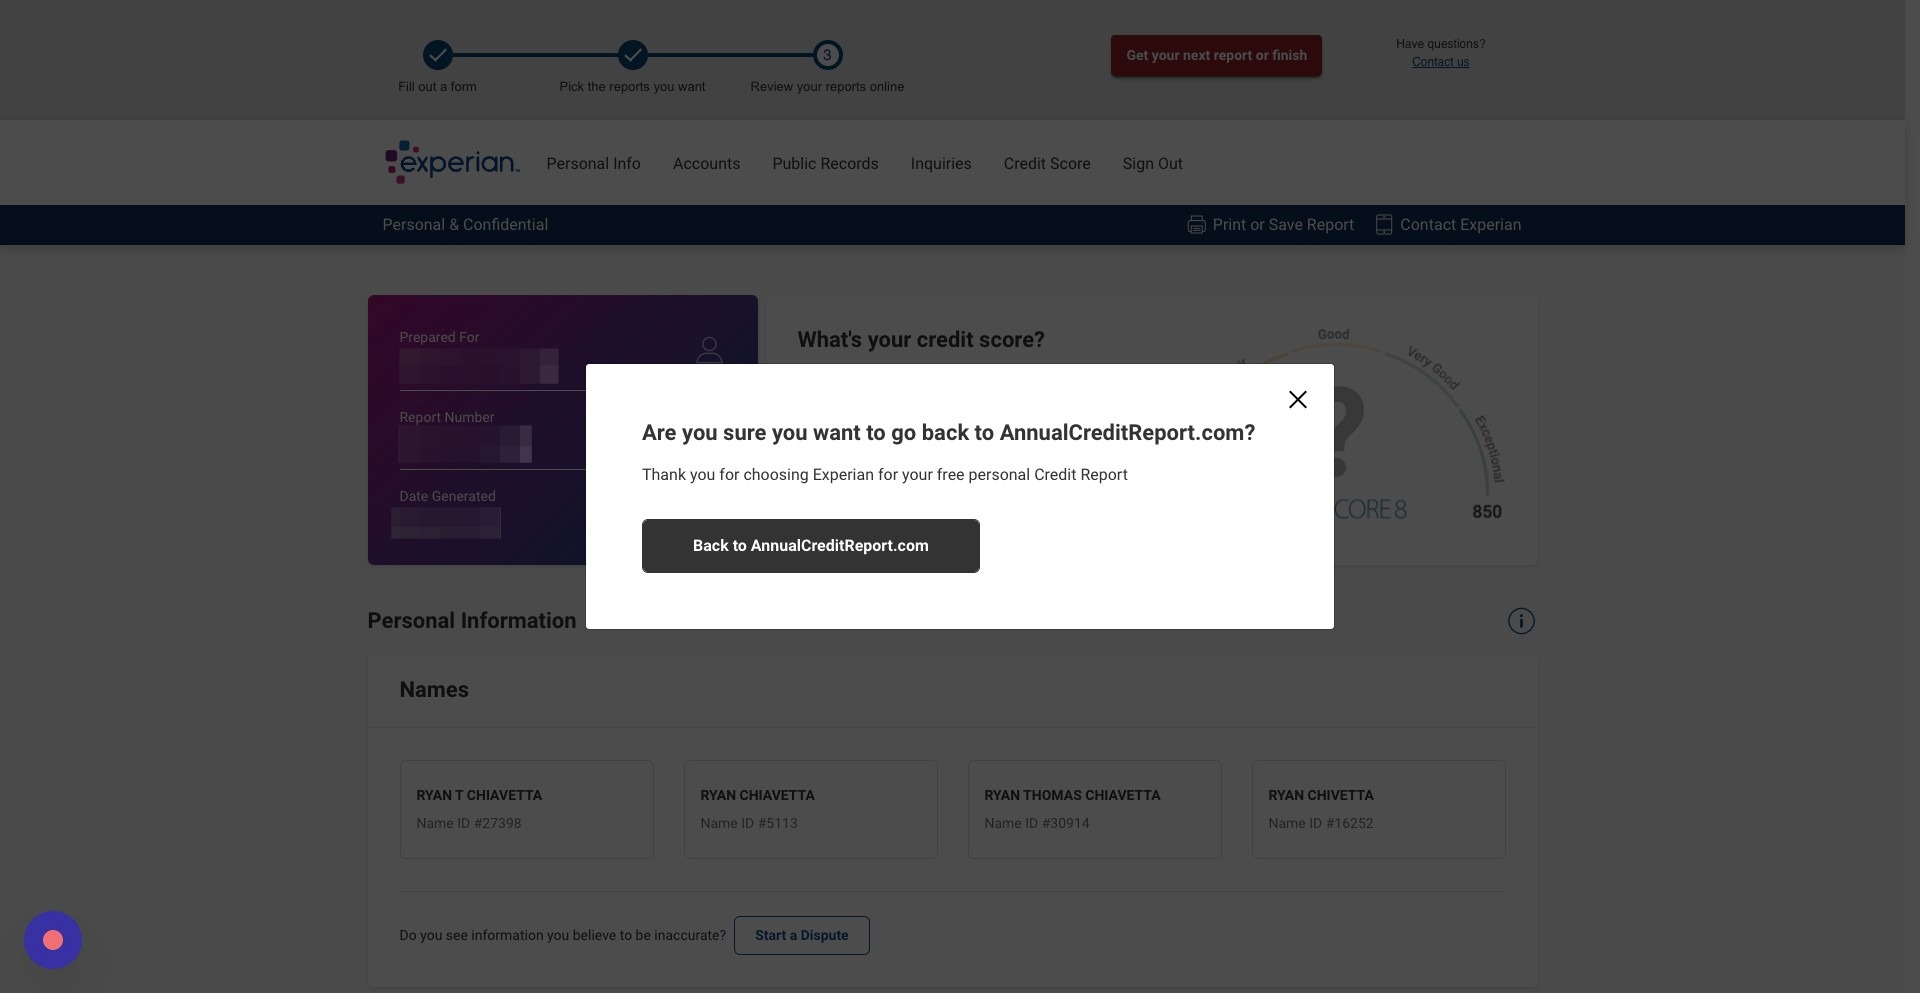Open the Inquiries navigation item
Viewport: 1920px width, 993px height.
[x=941, y=164]
